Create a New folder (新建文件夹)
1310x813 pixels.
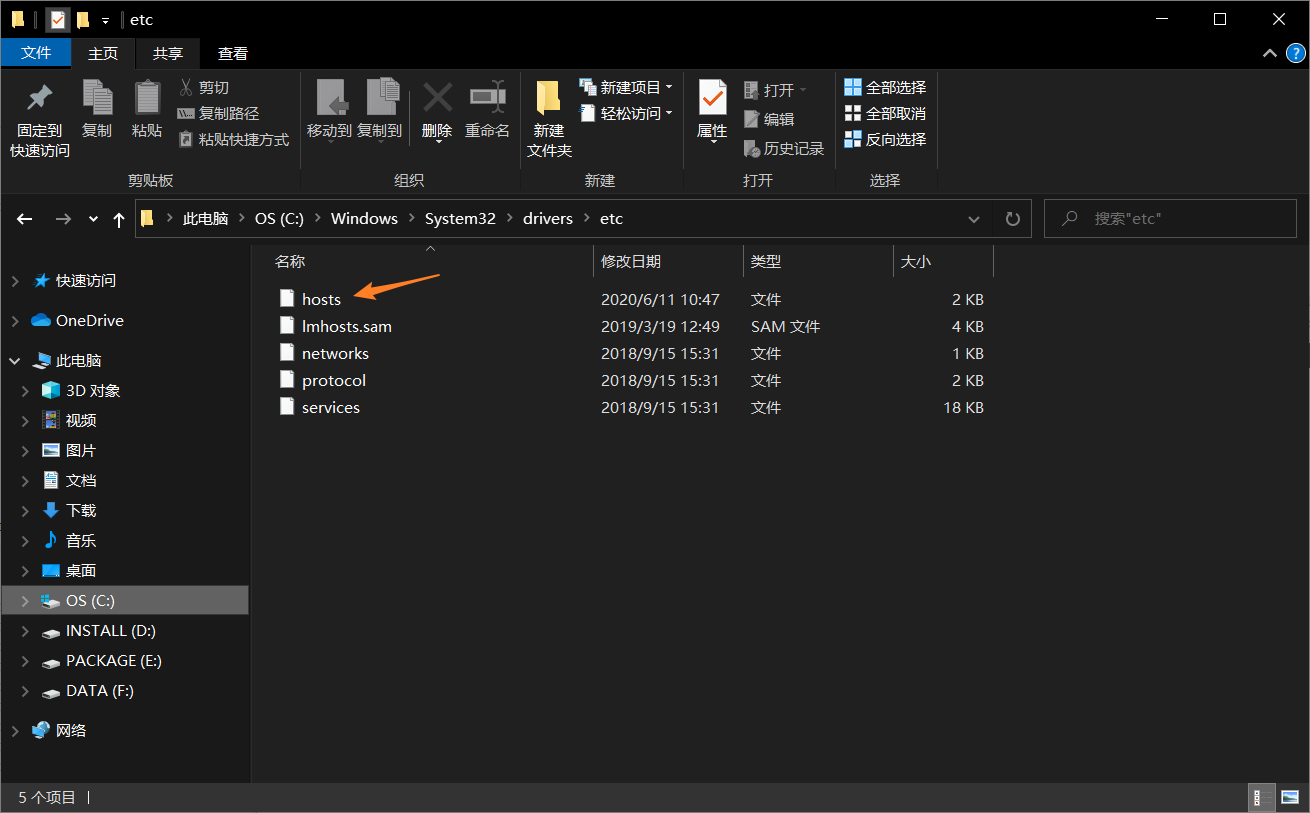tap(549, 118)
